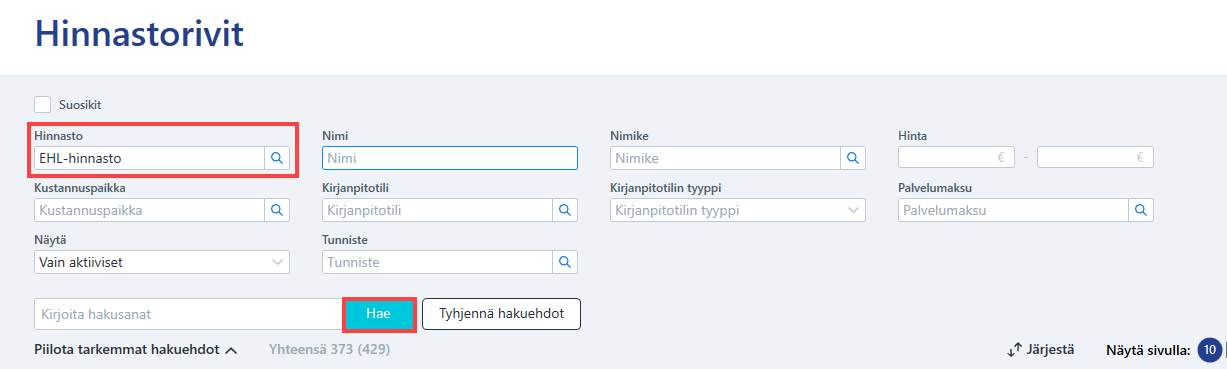Click the Kustannuspaikka input field

coord(150,210)
